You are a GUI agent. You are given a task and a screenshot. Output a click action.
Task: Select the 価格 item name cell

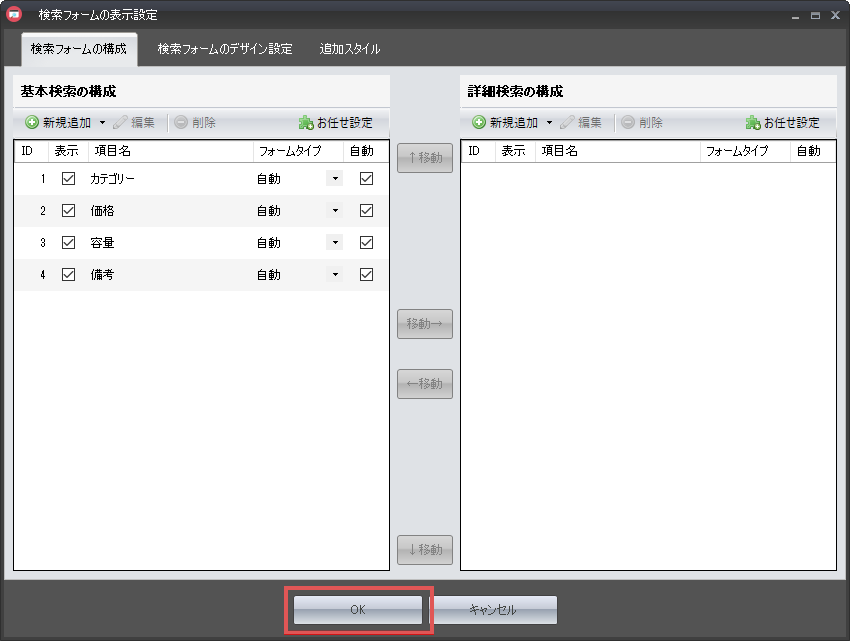150,211
